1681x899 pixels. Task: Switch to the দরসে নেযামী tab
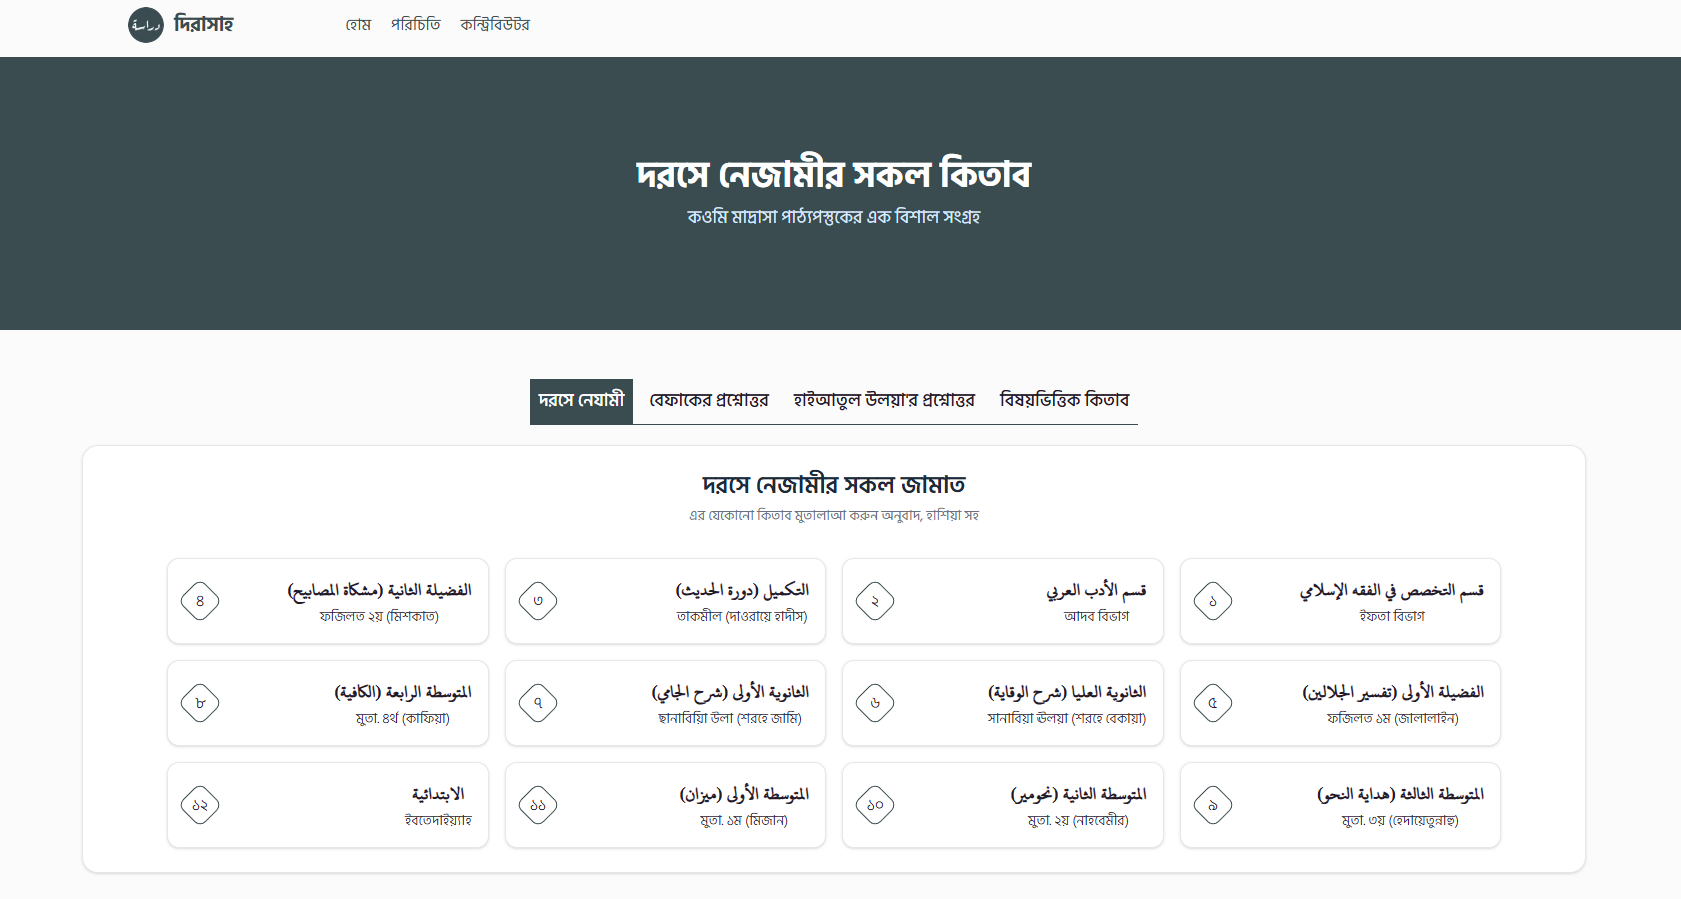tap(581, 400)
